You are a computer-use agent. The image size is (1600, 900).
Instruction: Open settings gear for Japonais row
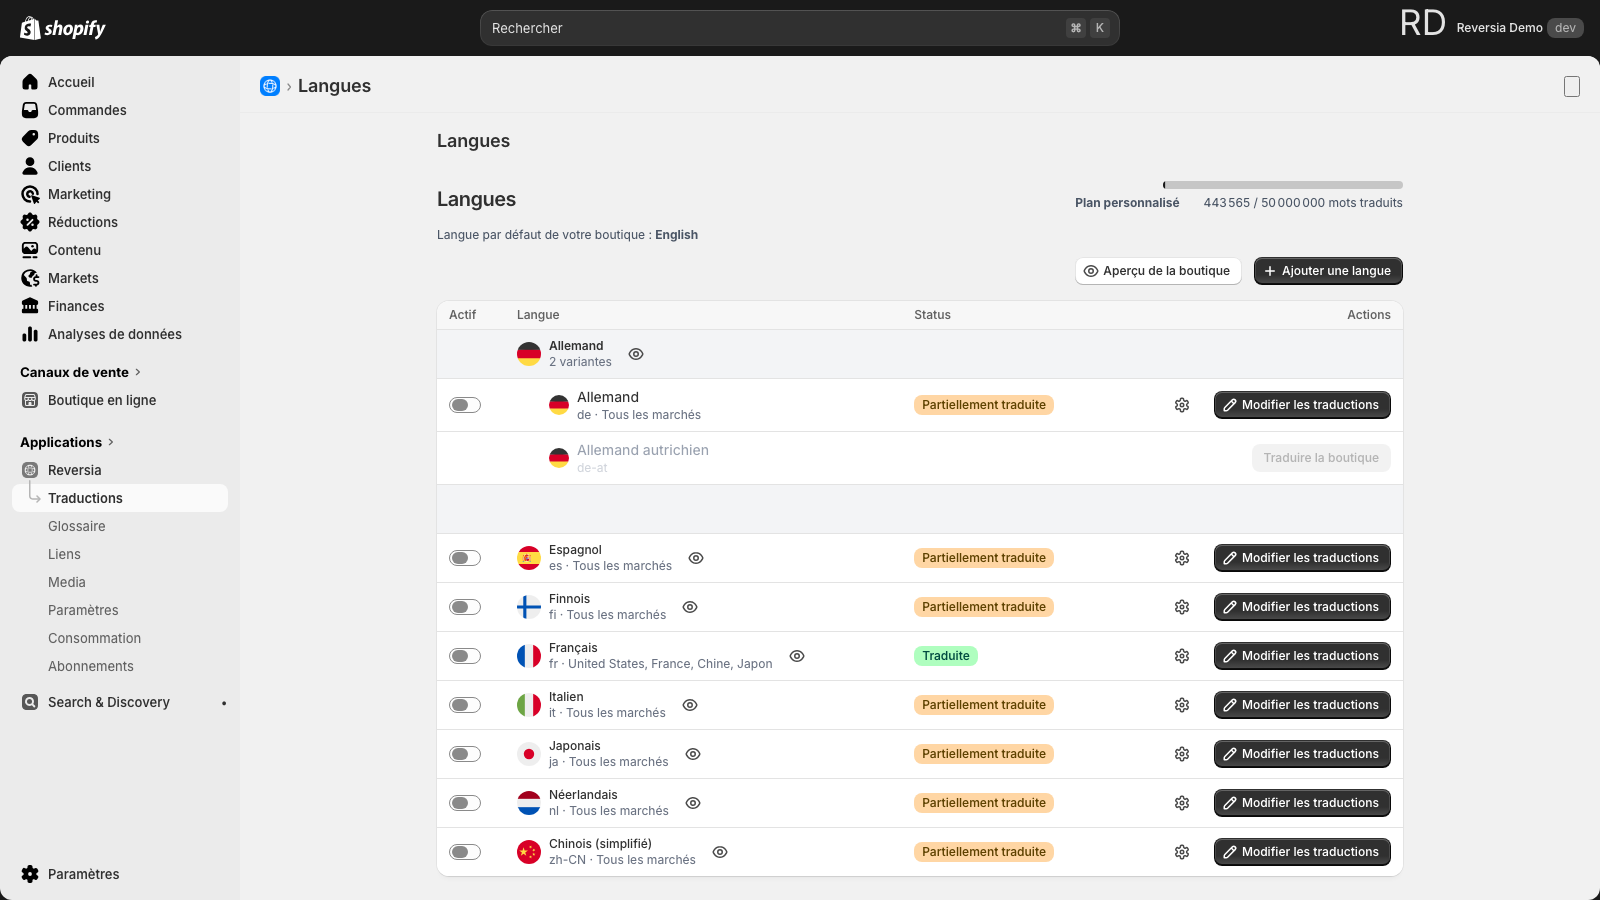[1182, 754]
